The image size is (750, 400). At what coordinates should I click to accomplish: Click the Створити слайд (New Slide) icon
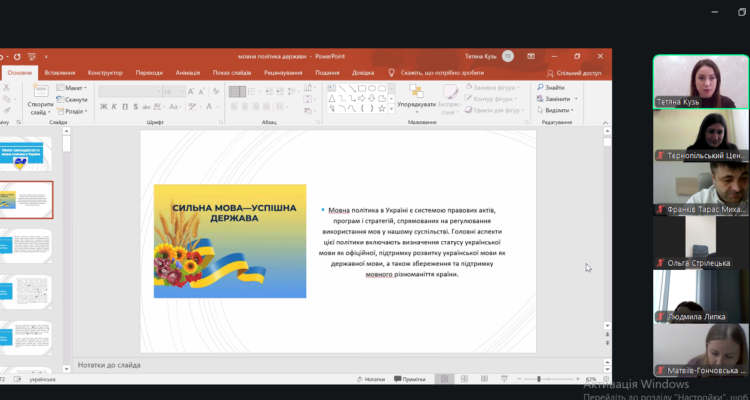[x=40, y=91]
